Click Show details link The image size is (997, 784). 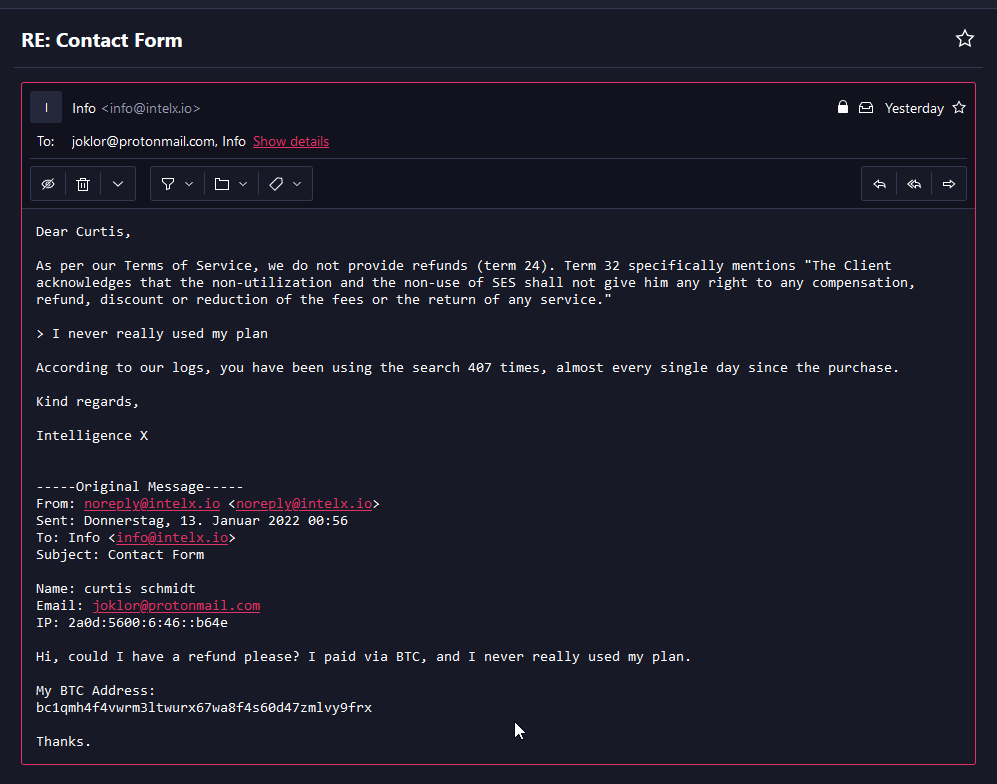pyautogui.click(x=291, y=141)
